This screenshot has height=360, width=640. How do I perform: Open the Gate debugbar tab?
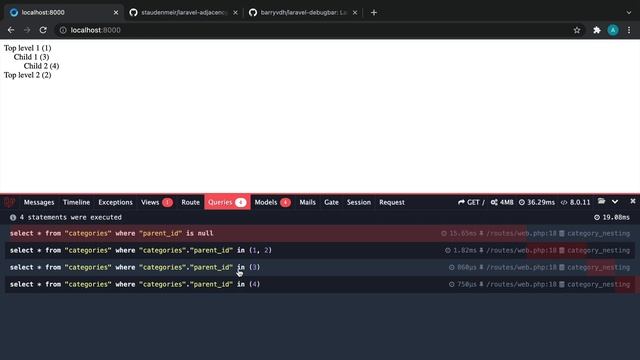[331, 202]
